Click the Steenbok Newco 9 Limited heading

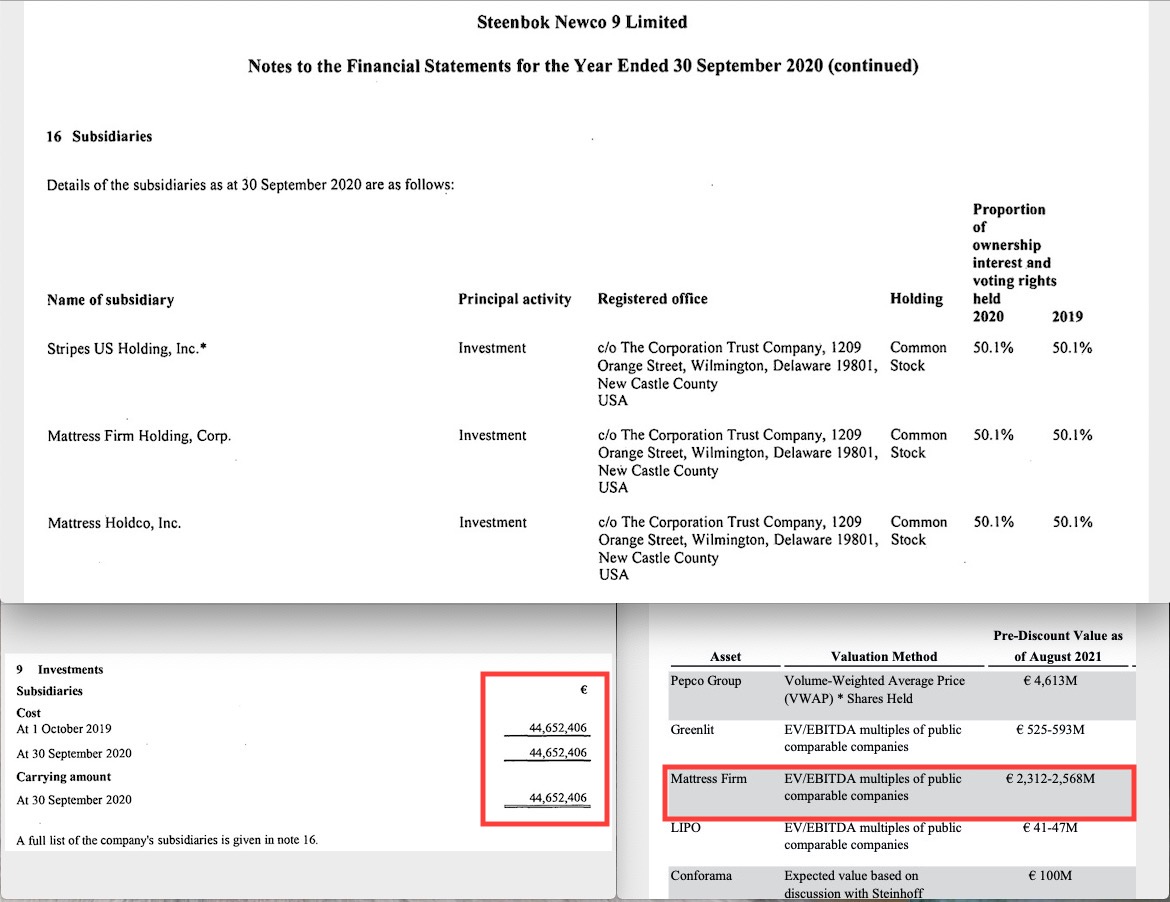583,21
